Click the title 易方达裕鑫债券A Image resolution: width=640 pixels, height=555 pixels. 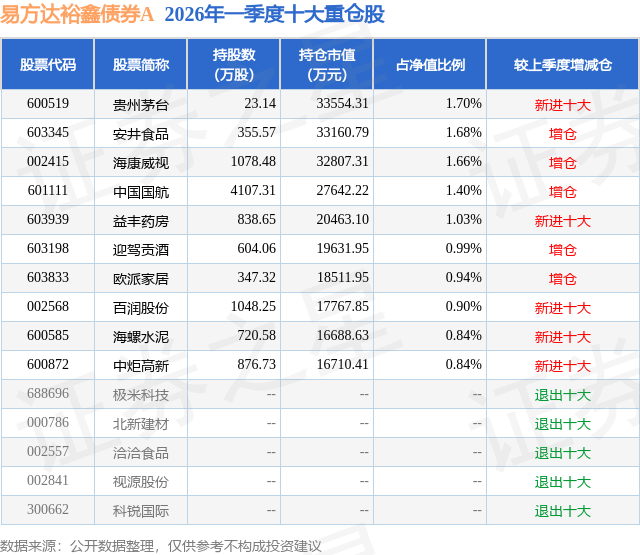click(x=77, y=14)
